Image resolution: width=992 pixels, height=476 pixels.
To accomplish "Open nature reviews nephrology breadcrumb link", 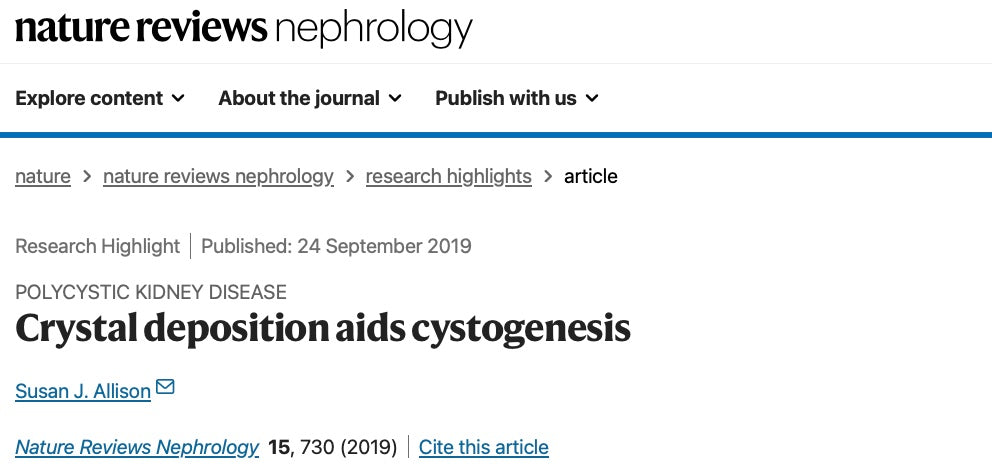I will pyautogui.click(x=218, y=176).
